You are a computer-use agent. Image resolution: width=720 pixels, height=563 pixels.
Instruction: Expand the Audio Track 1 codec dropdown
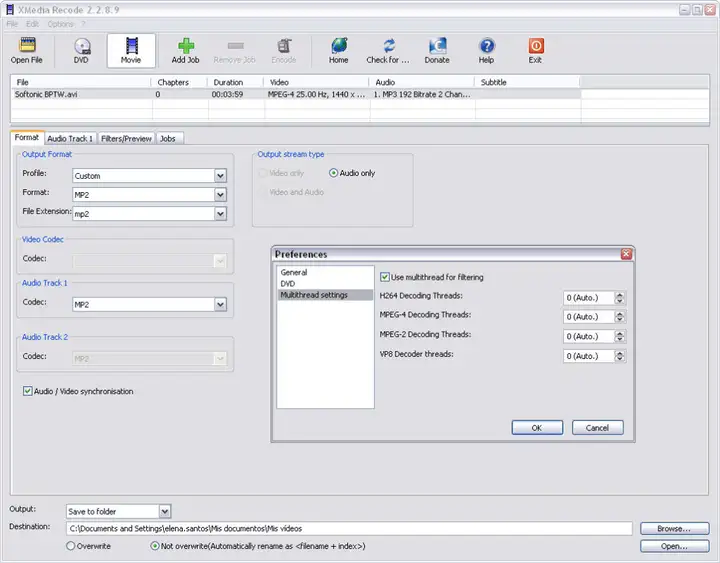[220, 304]
